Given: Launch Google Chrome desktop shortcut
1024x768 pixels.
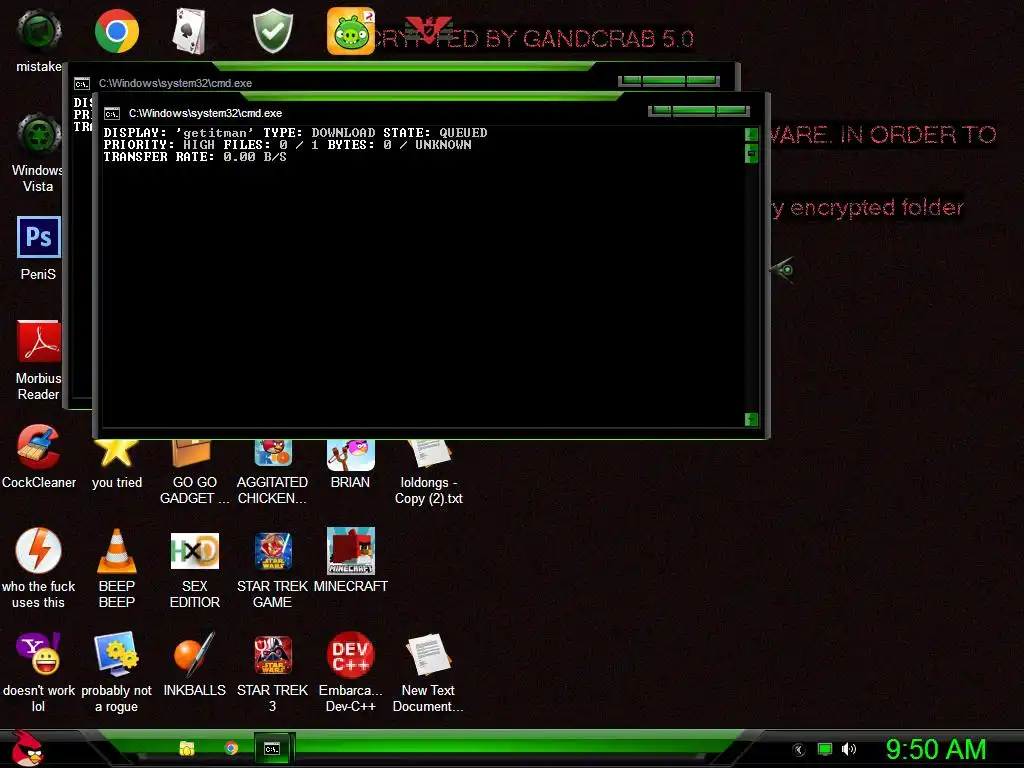Looking at the screenshot, I should point(117,31).
